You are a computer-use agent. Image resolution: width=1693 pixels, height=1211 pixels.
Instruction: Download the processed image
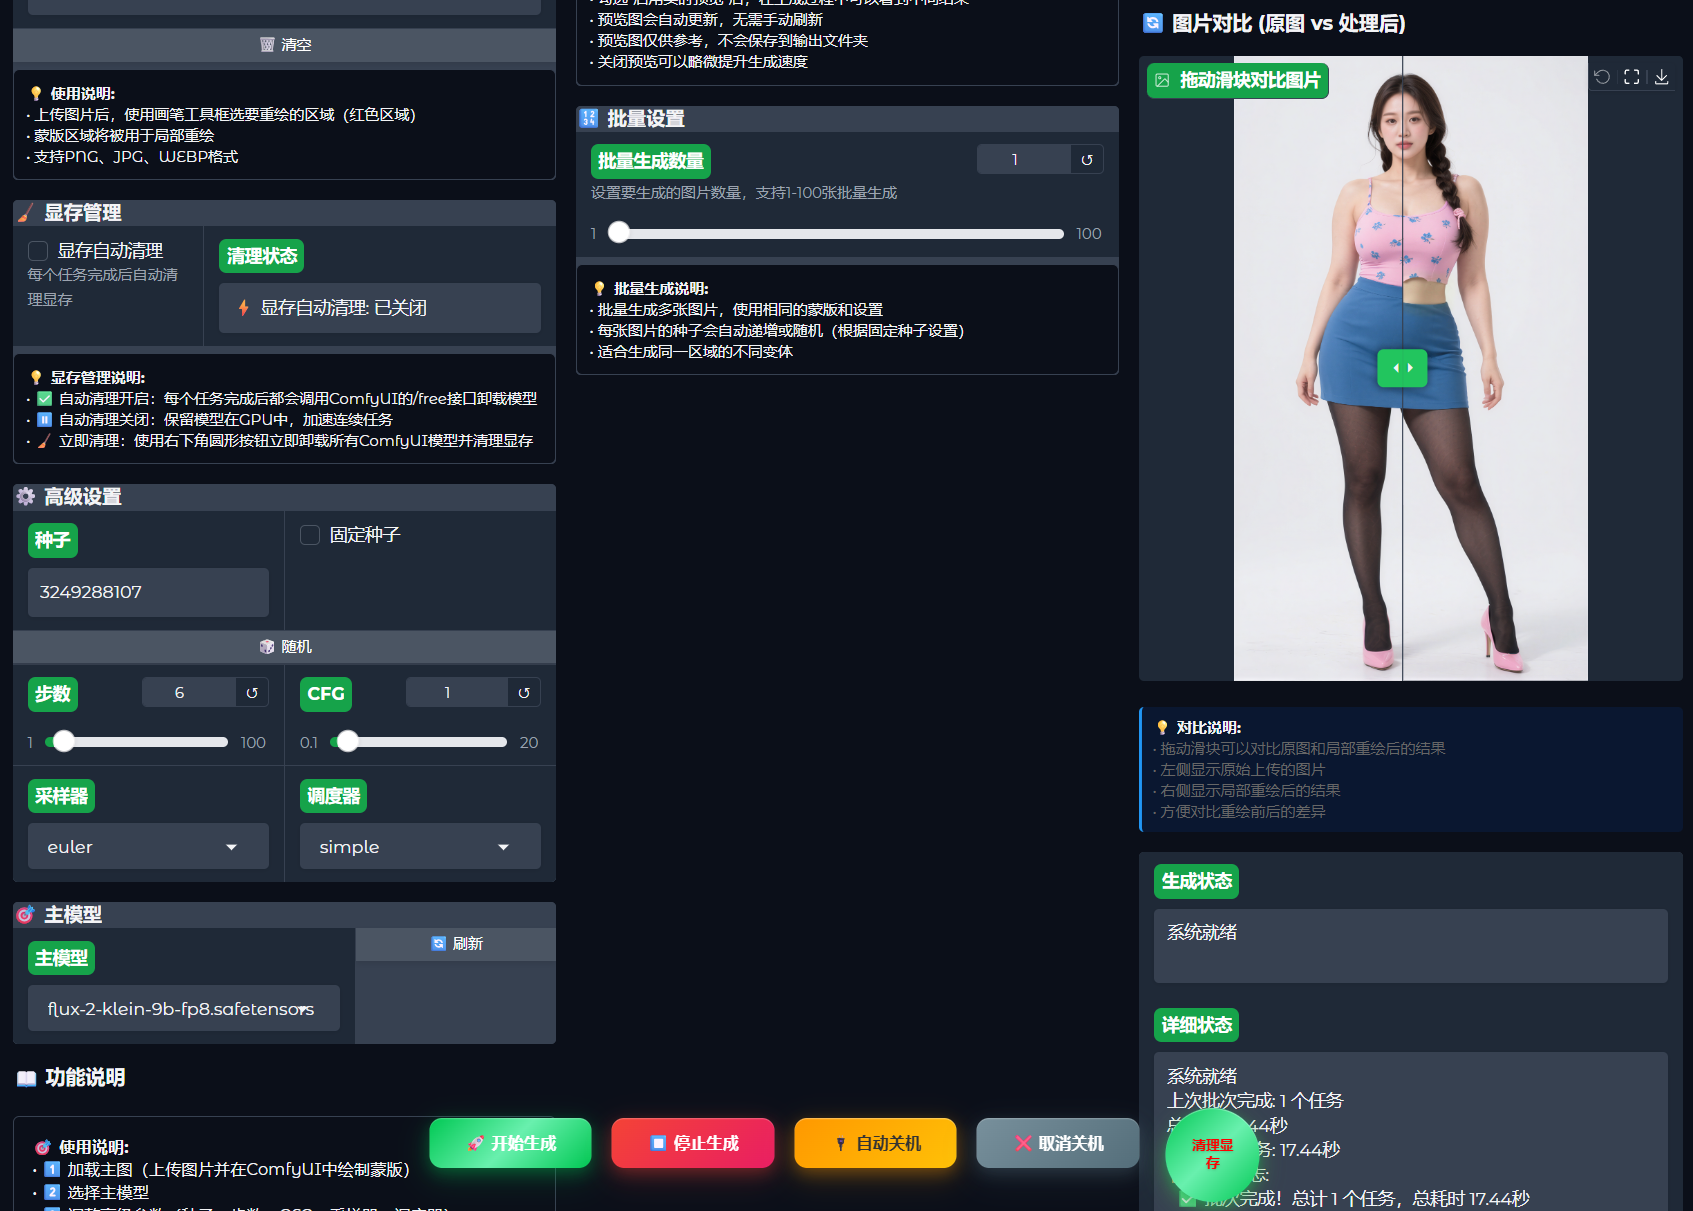tap(1662, 77)
